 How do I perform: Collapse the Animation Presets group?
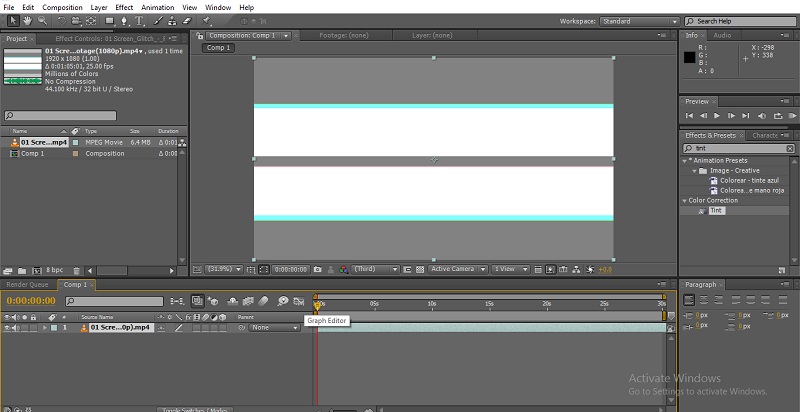click(x=685, y=161)
